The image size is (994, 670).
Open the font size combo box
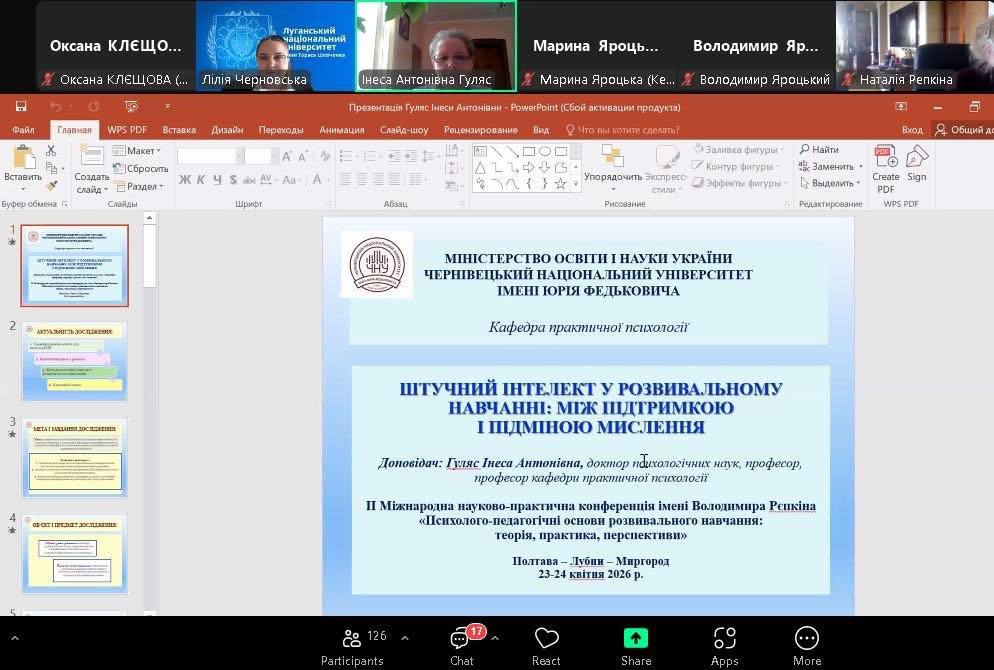click(x=261, y=156)
